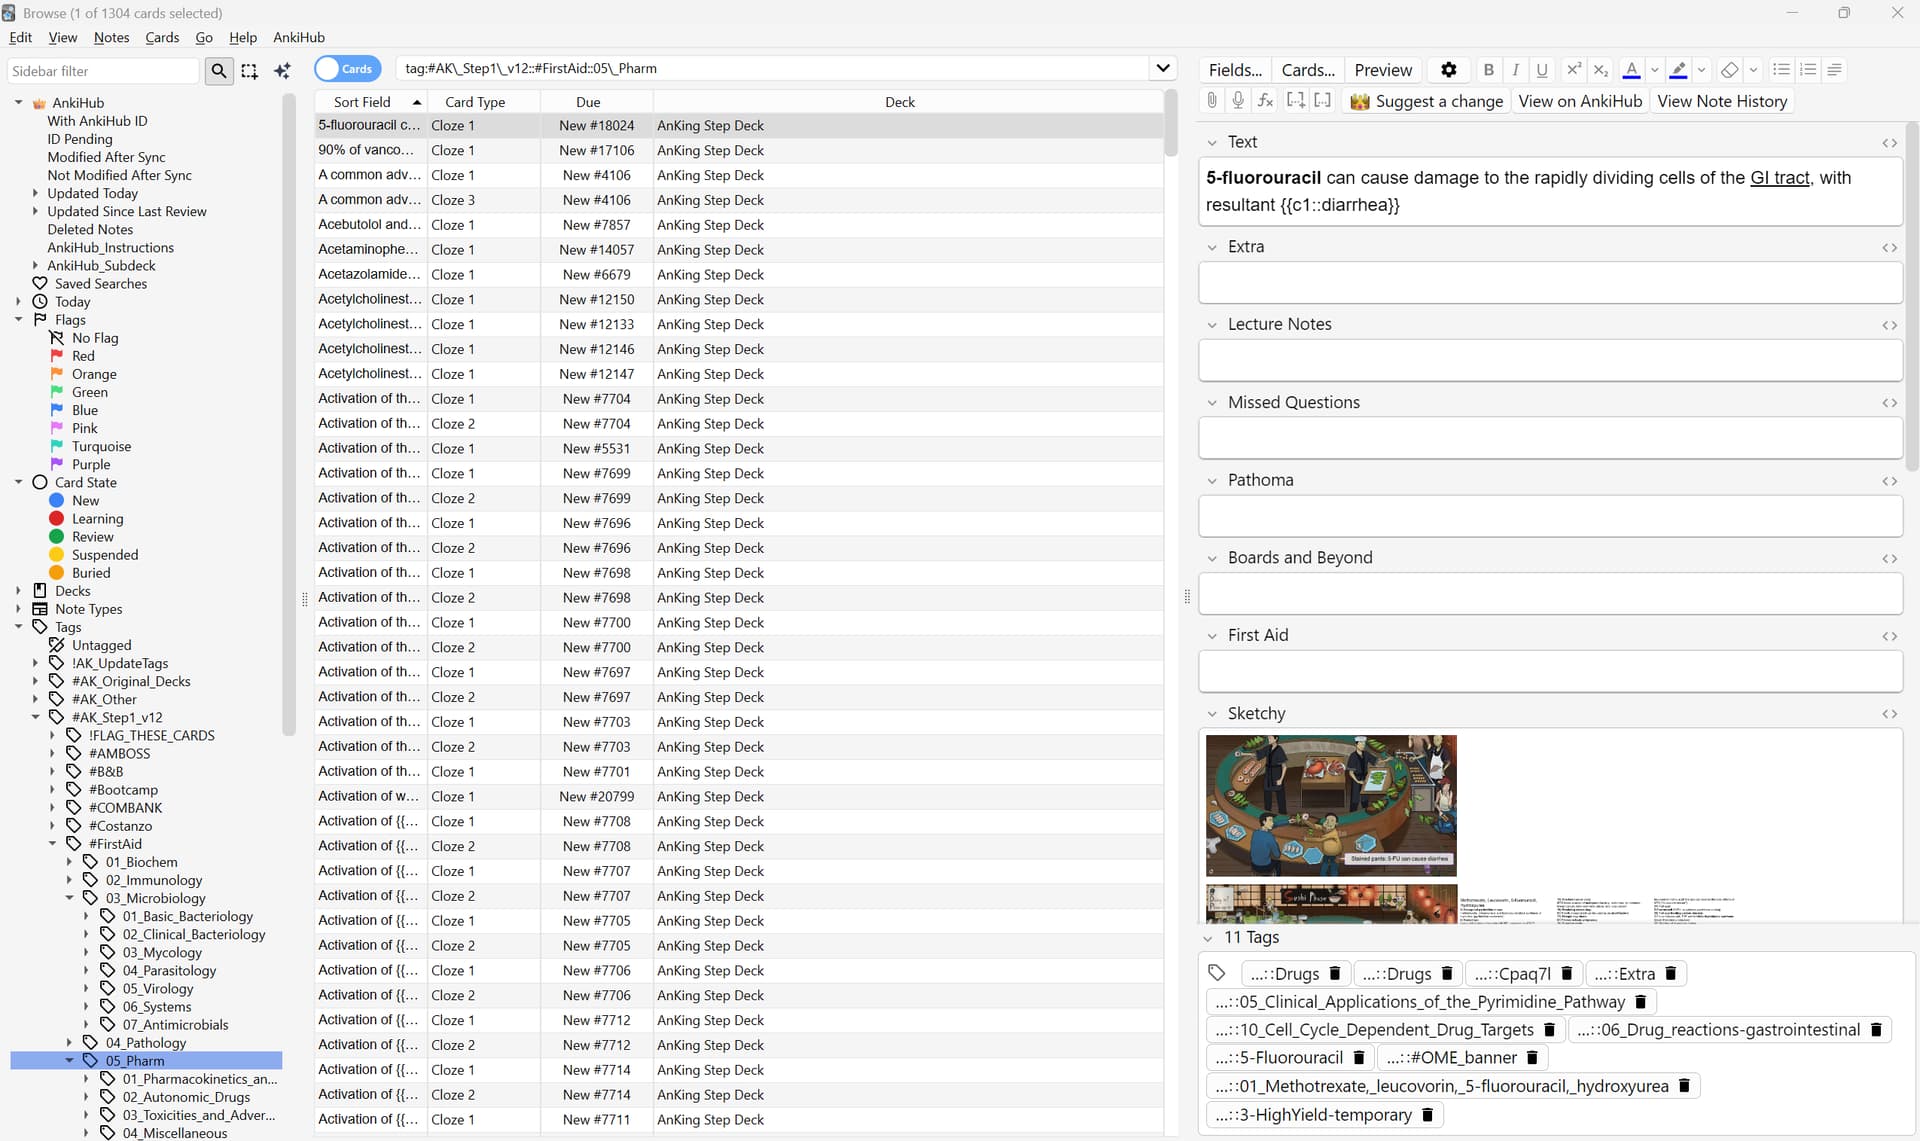Screen dimensions: 1920x1141
Task: Click the Sidebar filter input field
Action: pyautogui.click(x=103, y=71)
